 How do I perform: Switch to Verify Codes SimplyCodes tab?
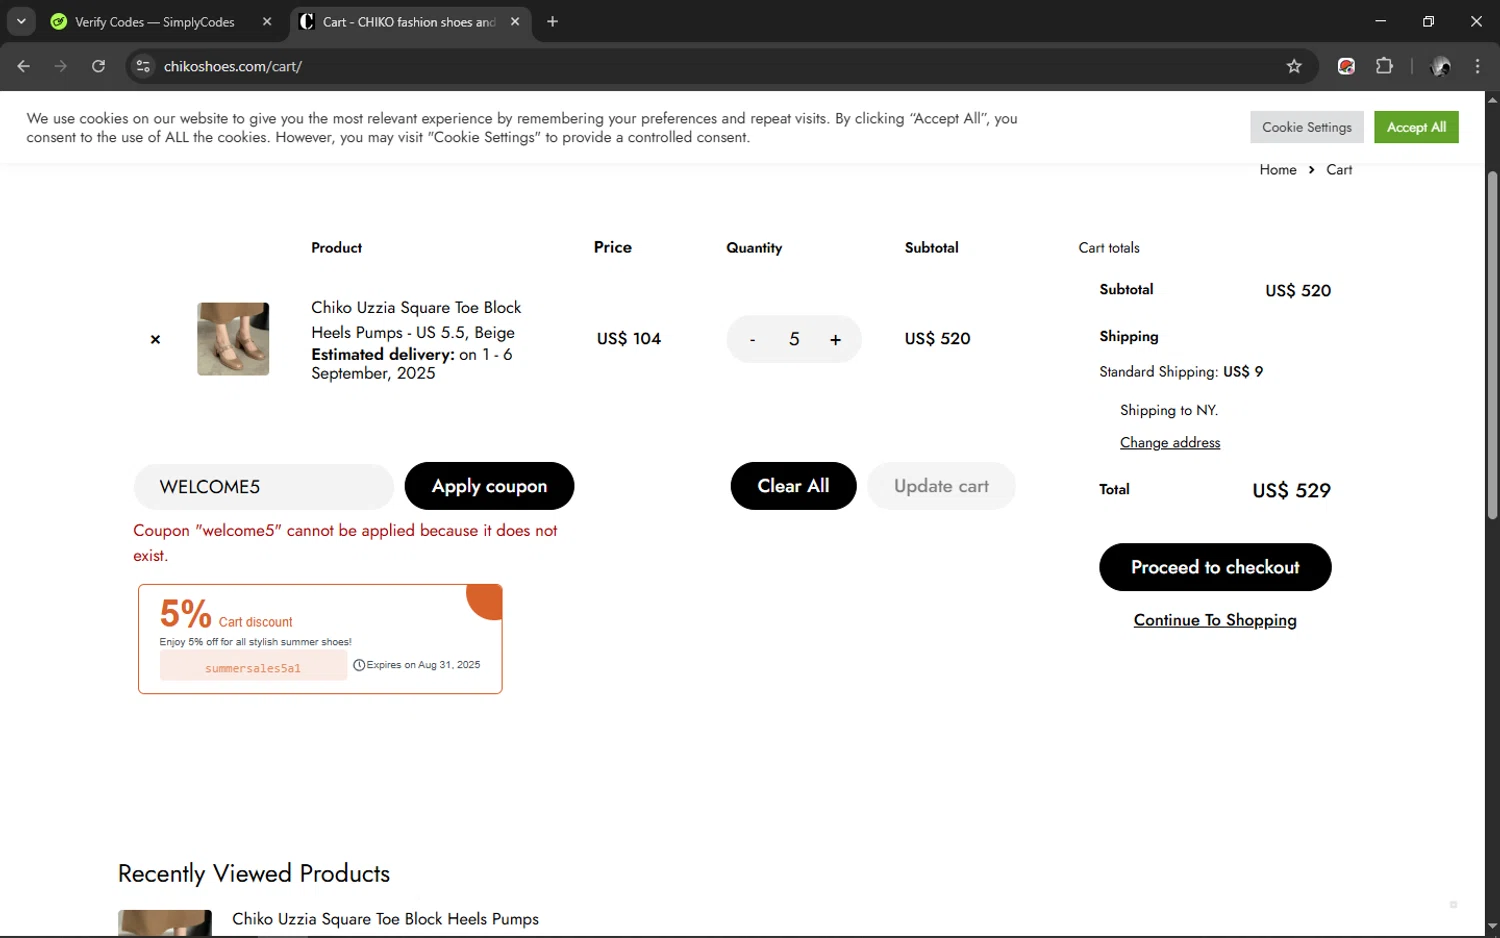(x=155, y=22)
